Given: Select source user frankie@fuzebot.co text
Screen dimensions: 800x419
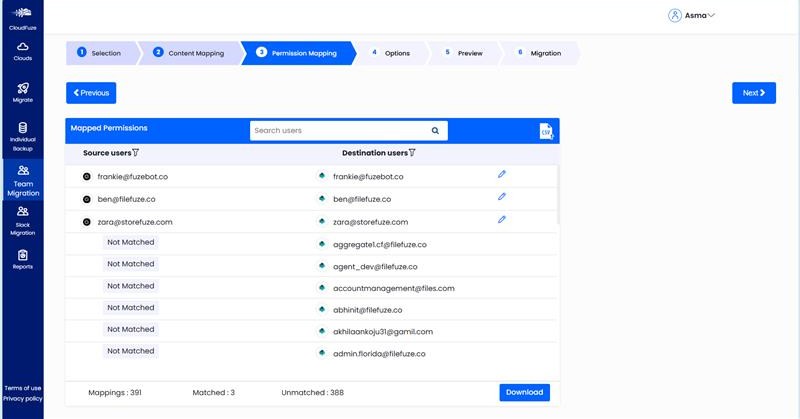Looking at the screenshot, I should (x=133, y=177).
